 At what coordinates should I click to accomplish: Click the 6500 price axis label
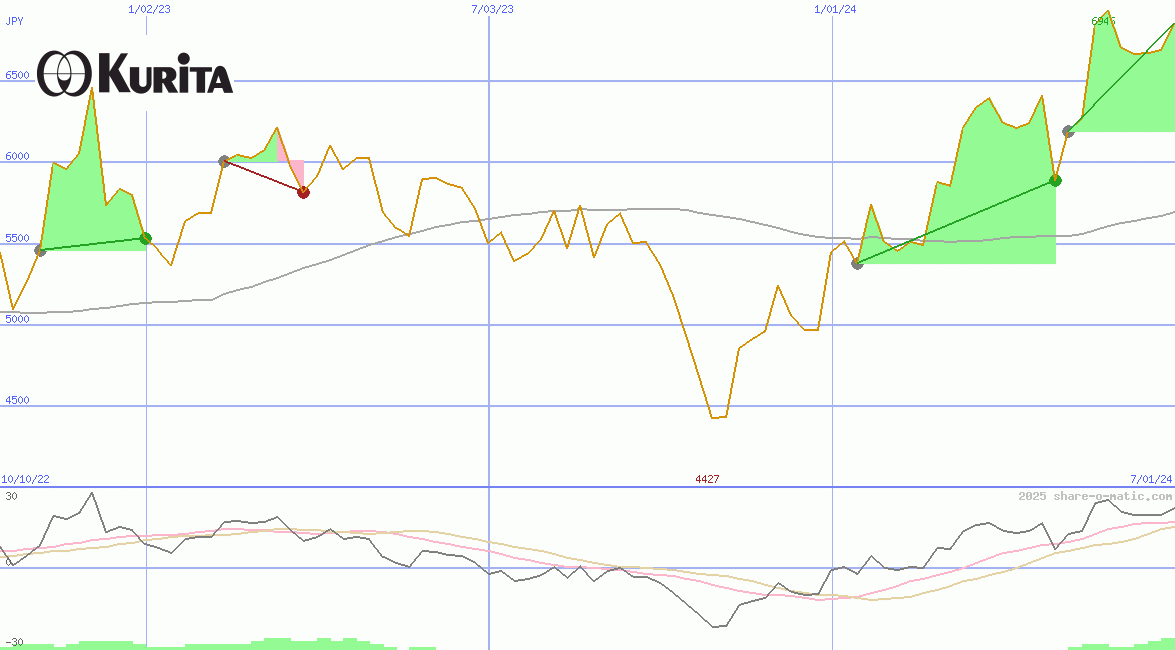(x=17, y=75)
